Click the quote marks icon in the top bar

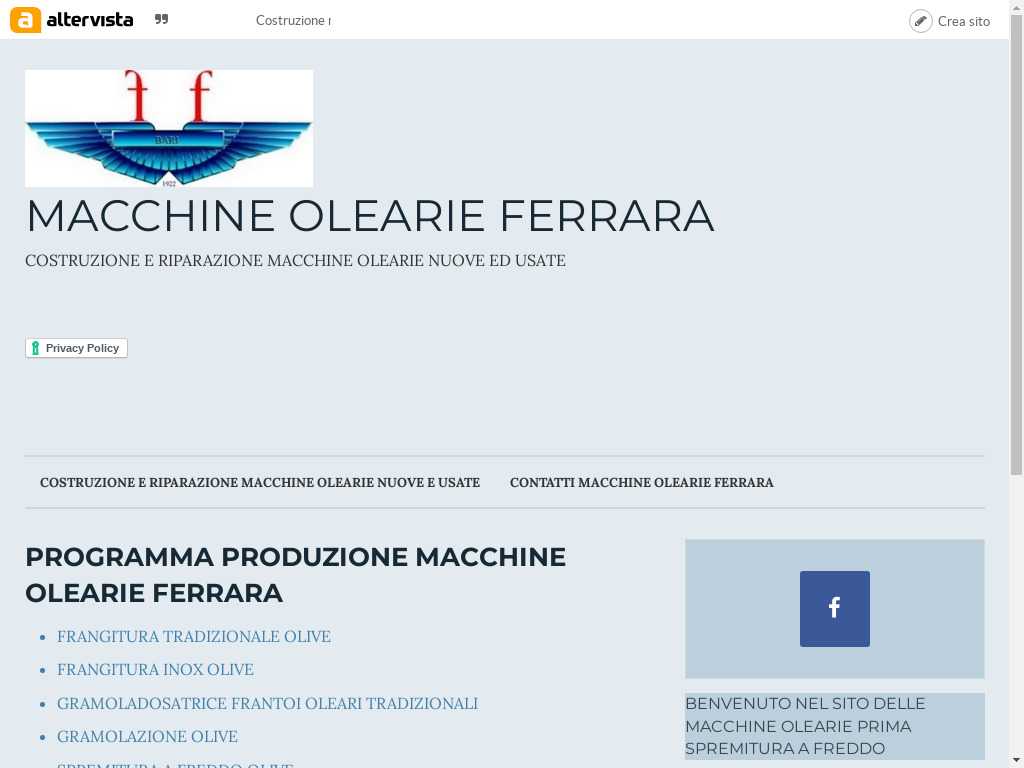click(161, 19)
